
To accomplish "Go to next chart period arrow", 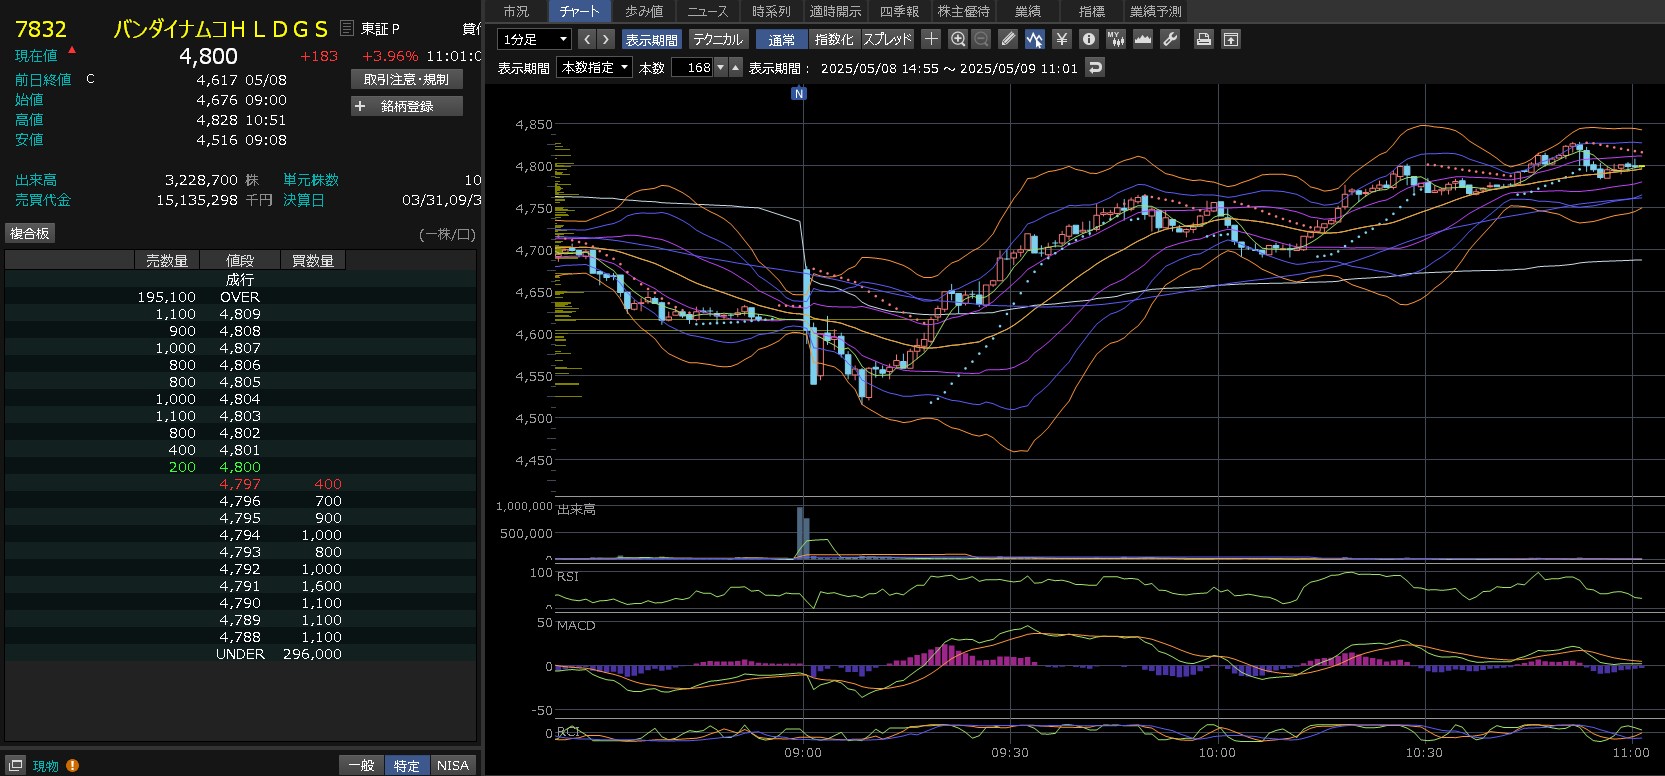I will coord(605,39).
